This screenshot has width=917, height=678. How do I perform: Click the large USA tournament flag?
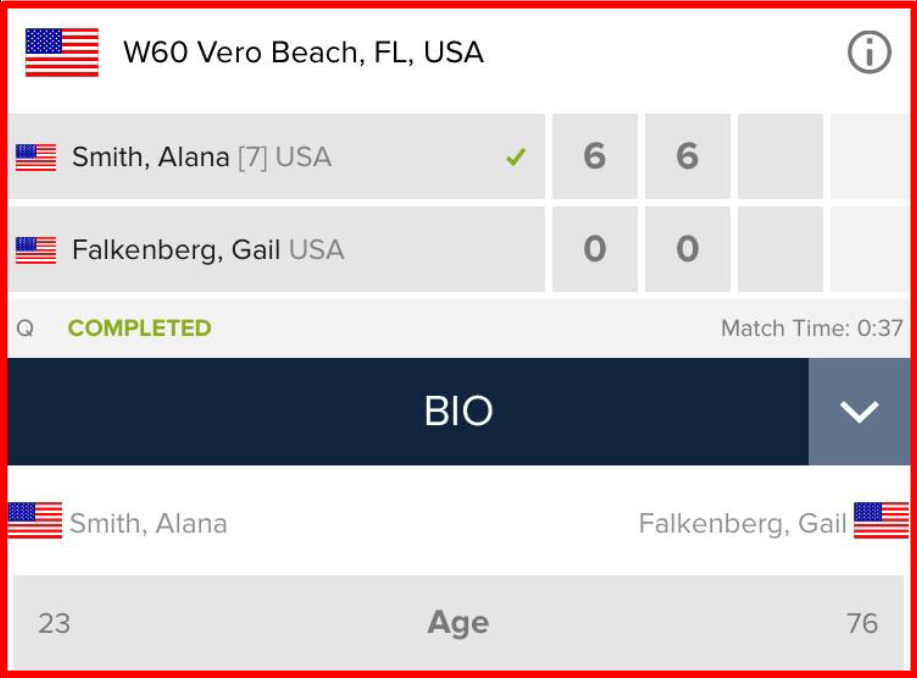(62, 52)
